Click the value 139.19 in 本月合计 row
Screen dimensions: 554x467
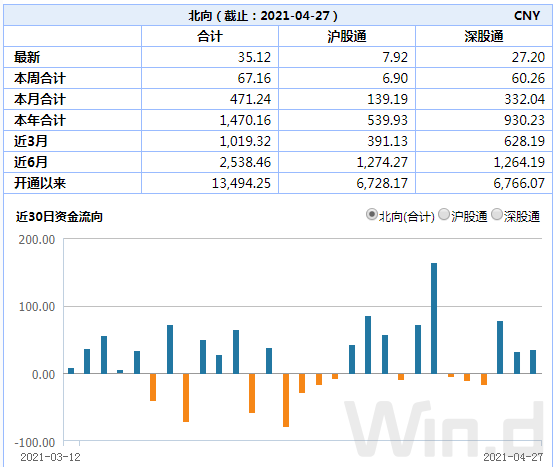pos(388,99)
